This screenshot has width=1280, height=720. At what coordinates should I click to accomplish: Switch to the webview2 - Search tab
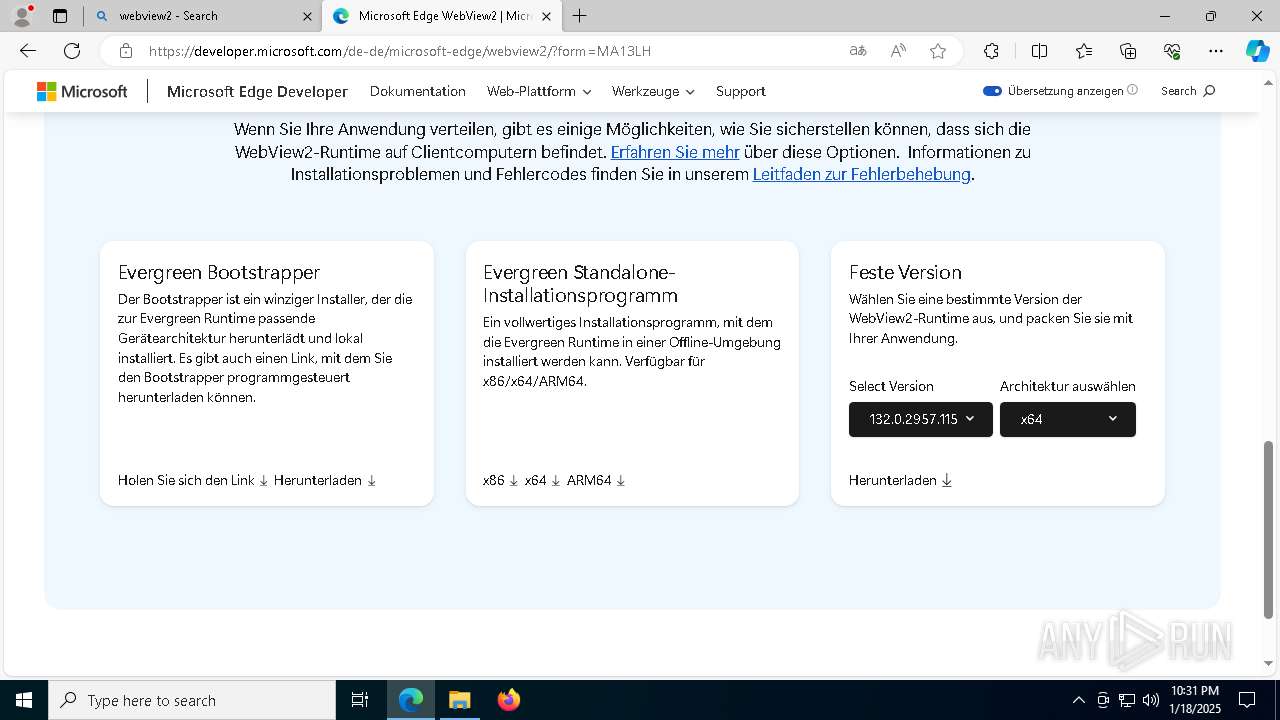click(x=203, y=16)
